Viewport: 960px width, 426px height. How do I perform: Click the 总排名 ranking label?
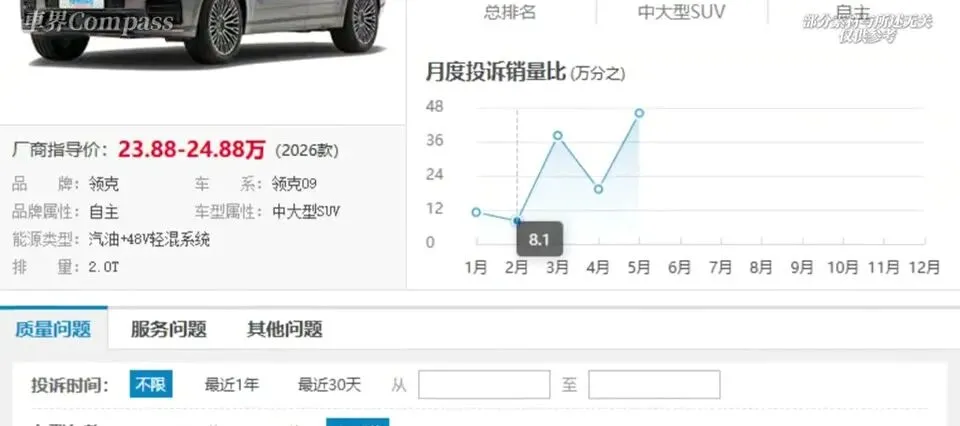[x=509, y=13]
